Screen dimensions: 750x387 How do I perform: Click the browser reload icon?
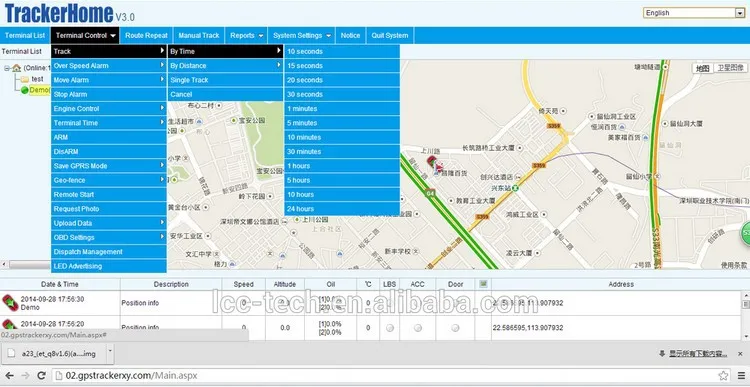pos(42,376)
